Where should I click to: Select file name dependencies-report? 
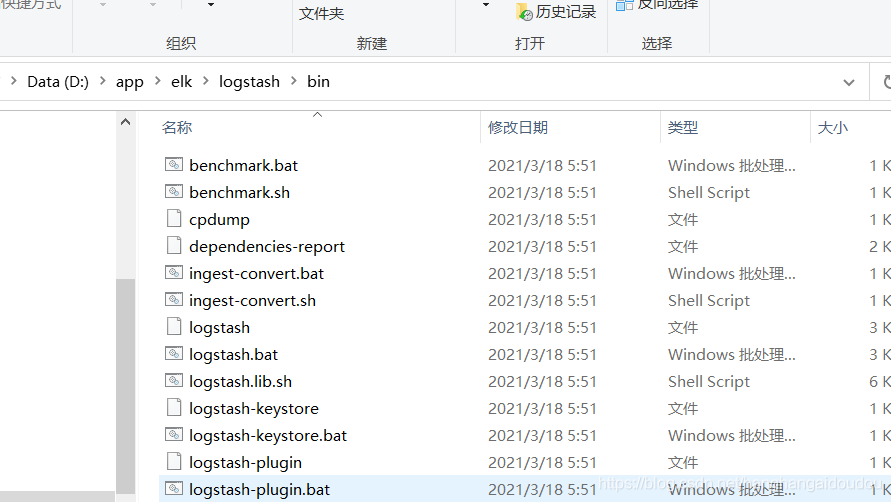click(x=267, y=247)
